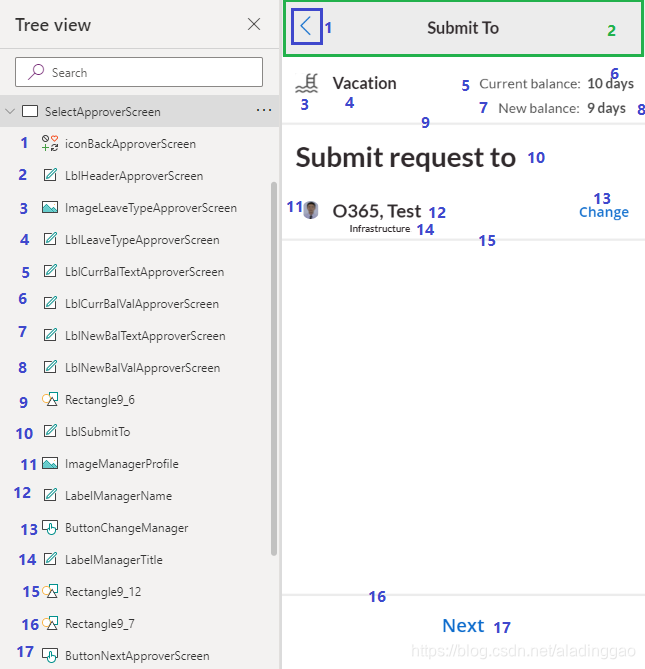This screenshot has width=645, height=669.
Task: Select ButtonNextApproverScreen in the tree
Action: click(137, 656)
